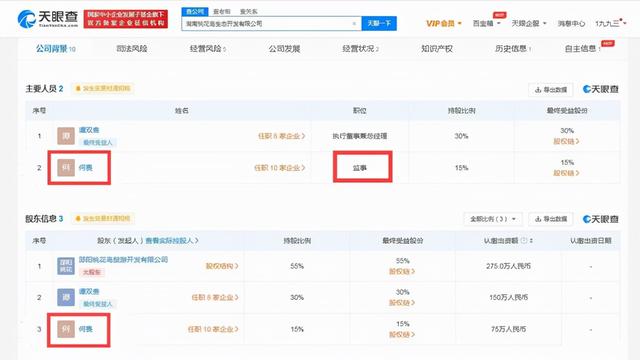This screenshot has width=640, height=360.
Task: Open the 邵阳桃花岛旅游开发有限公司 shareholder link
Action: click(x=123, y=259)
